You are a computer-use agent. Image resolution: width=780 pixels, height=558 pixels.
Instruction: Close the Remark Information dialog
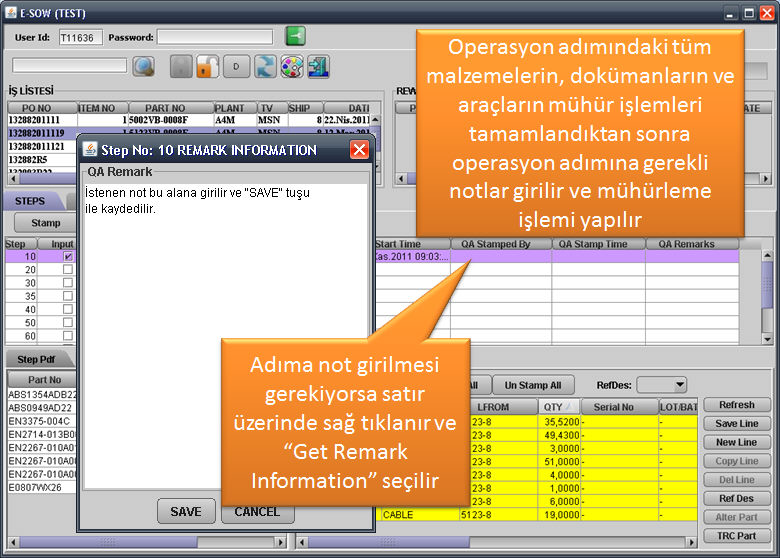[359, 149]
